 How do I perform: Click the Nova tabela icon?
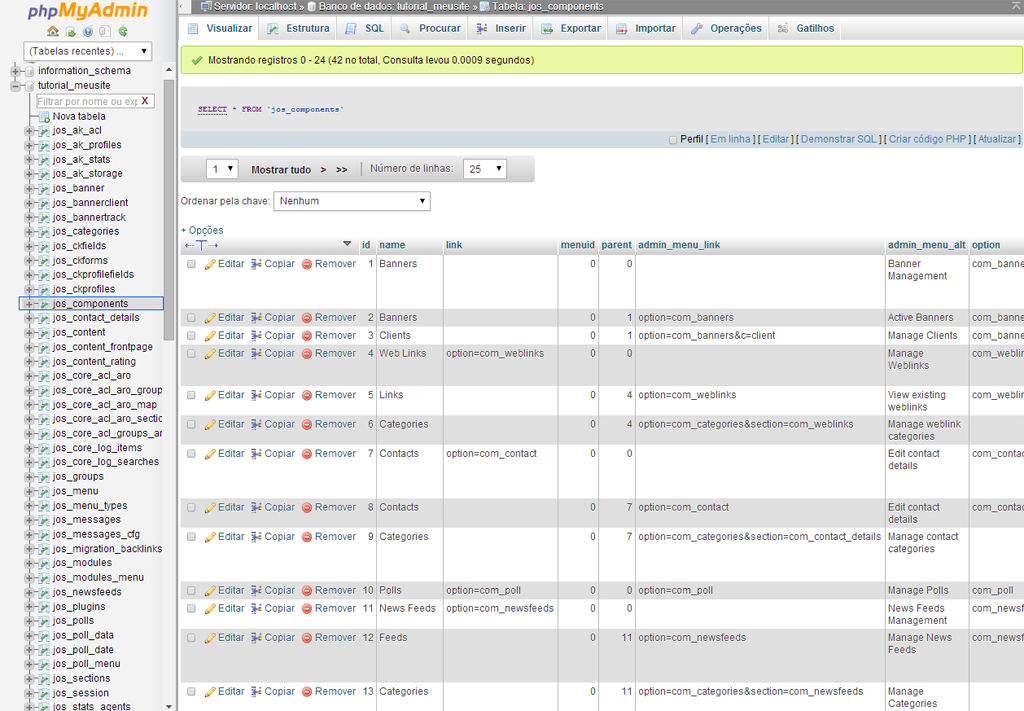click(44, 117)
